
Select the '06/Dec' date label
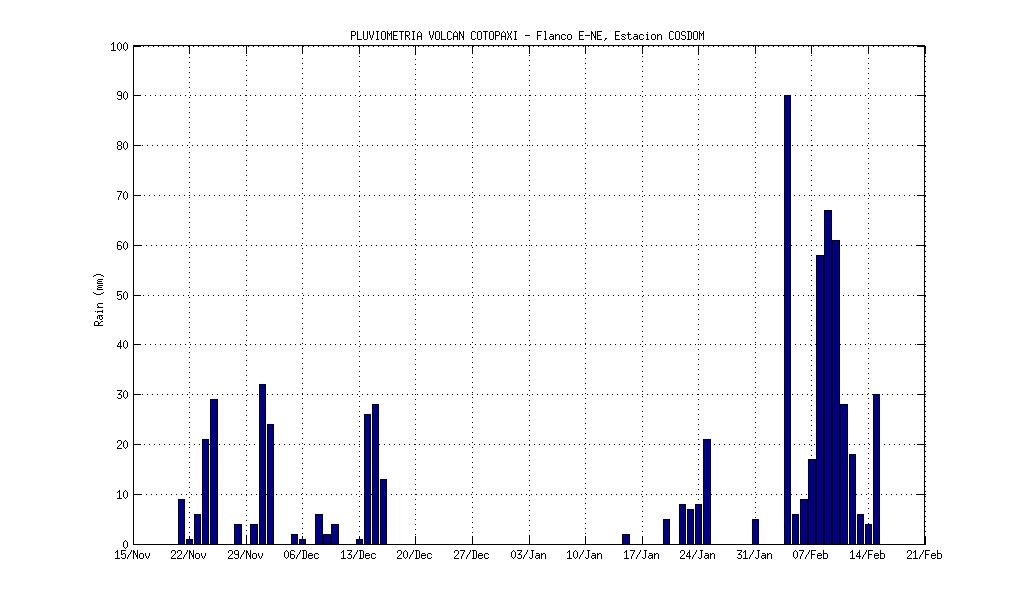302,555
